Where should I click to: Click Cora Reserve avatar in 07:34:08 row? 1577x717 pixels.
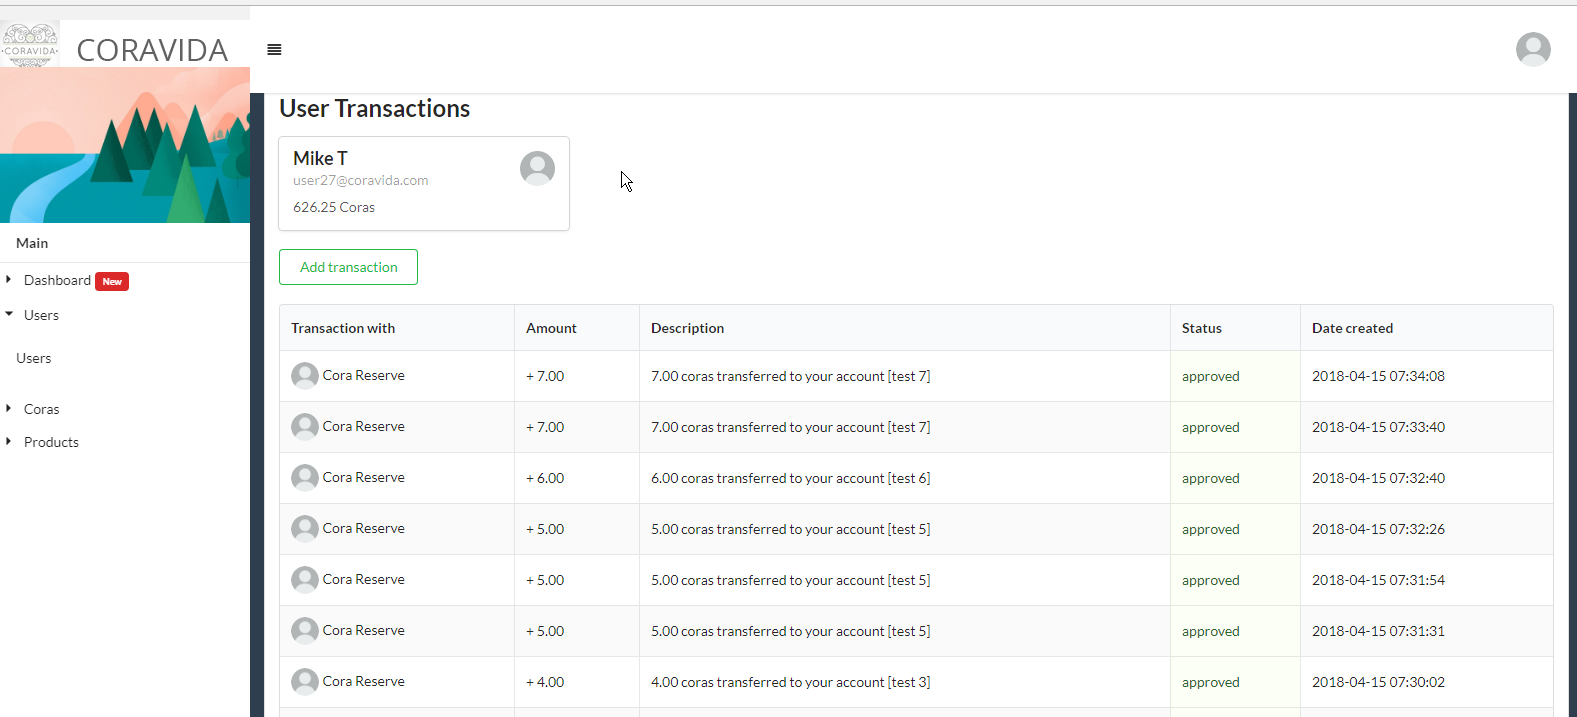(305, 376)
